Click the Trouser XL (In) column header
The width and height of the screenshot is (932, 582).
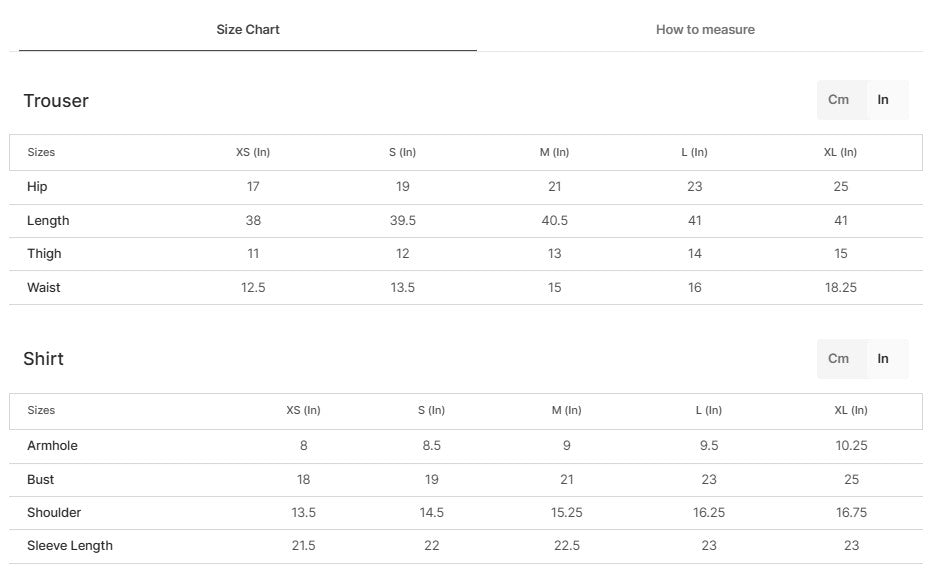coord(840,153)
